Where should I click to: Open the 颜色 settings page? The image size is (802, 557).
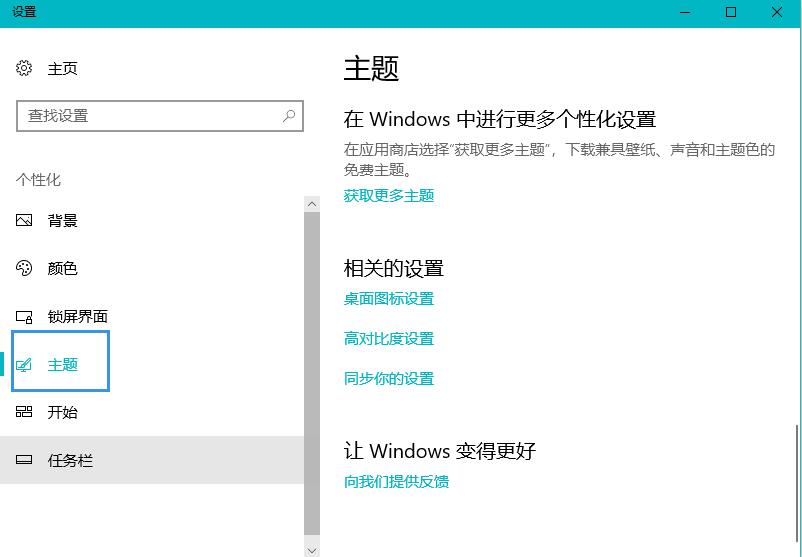152,268
